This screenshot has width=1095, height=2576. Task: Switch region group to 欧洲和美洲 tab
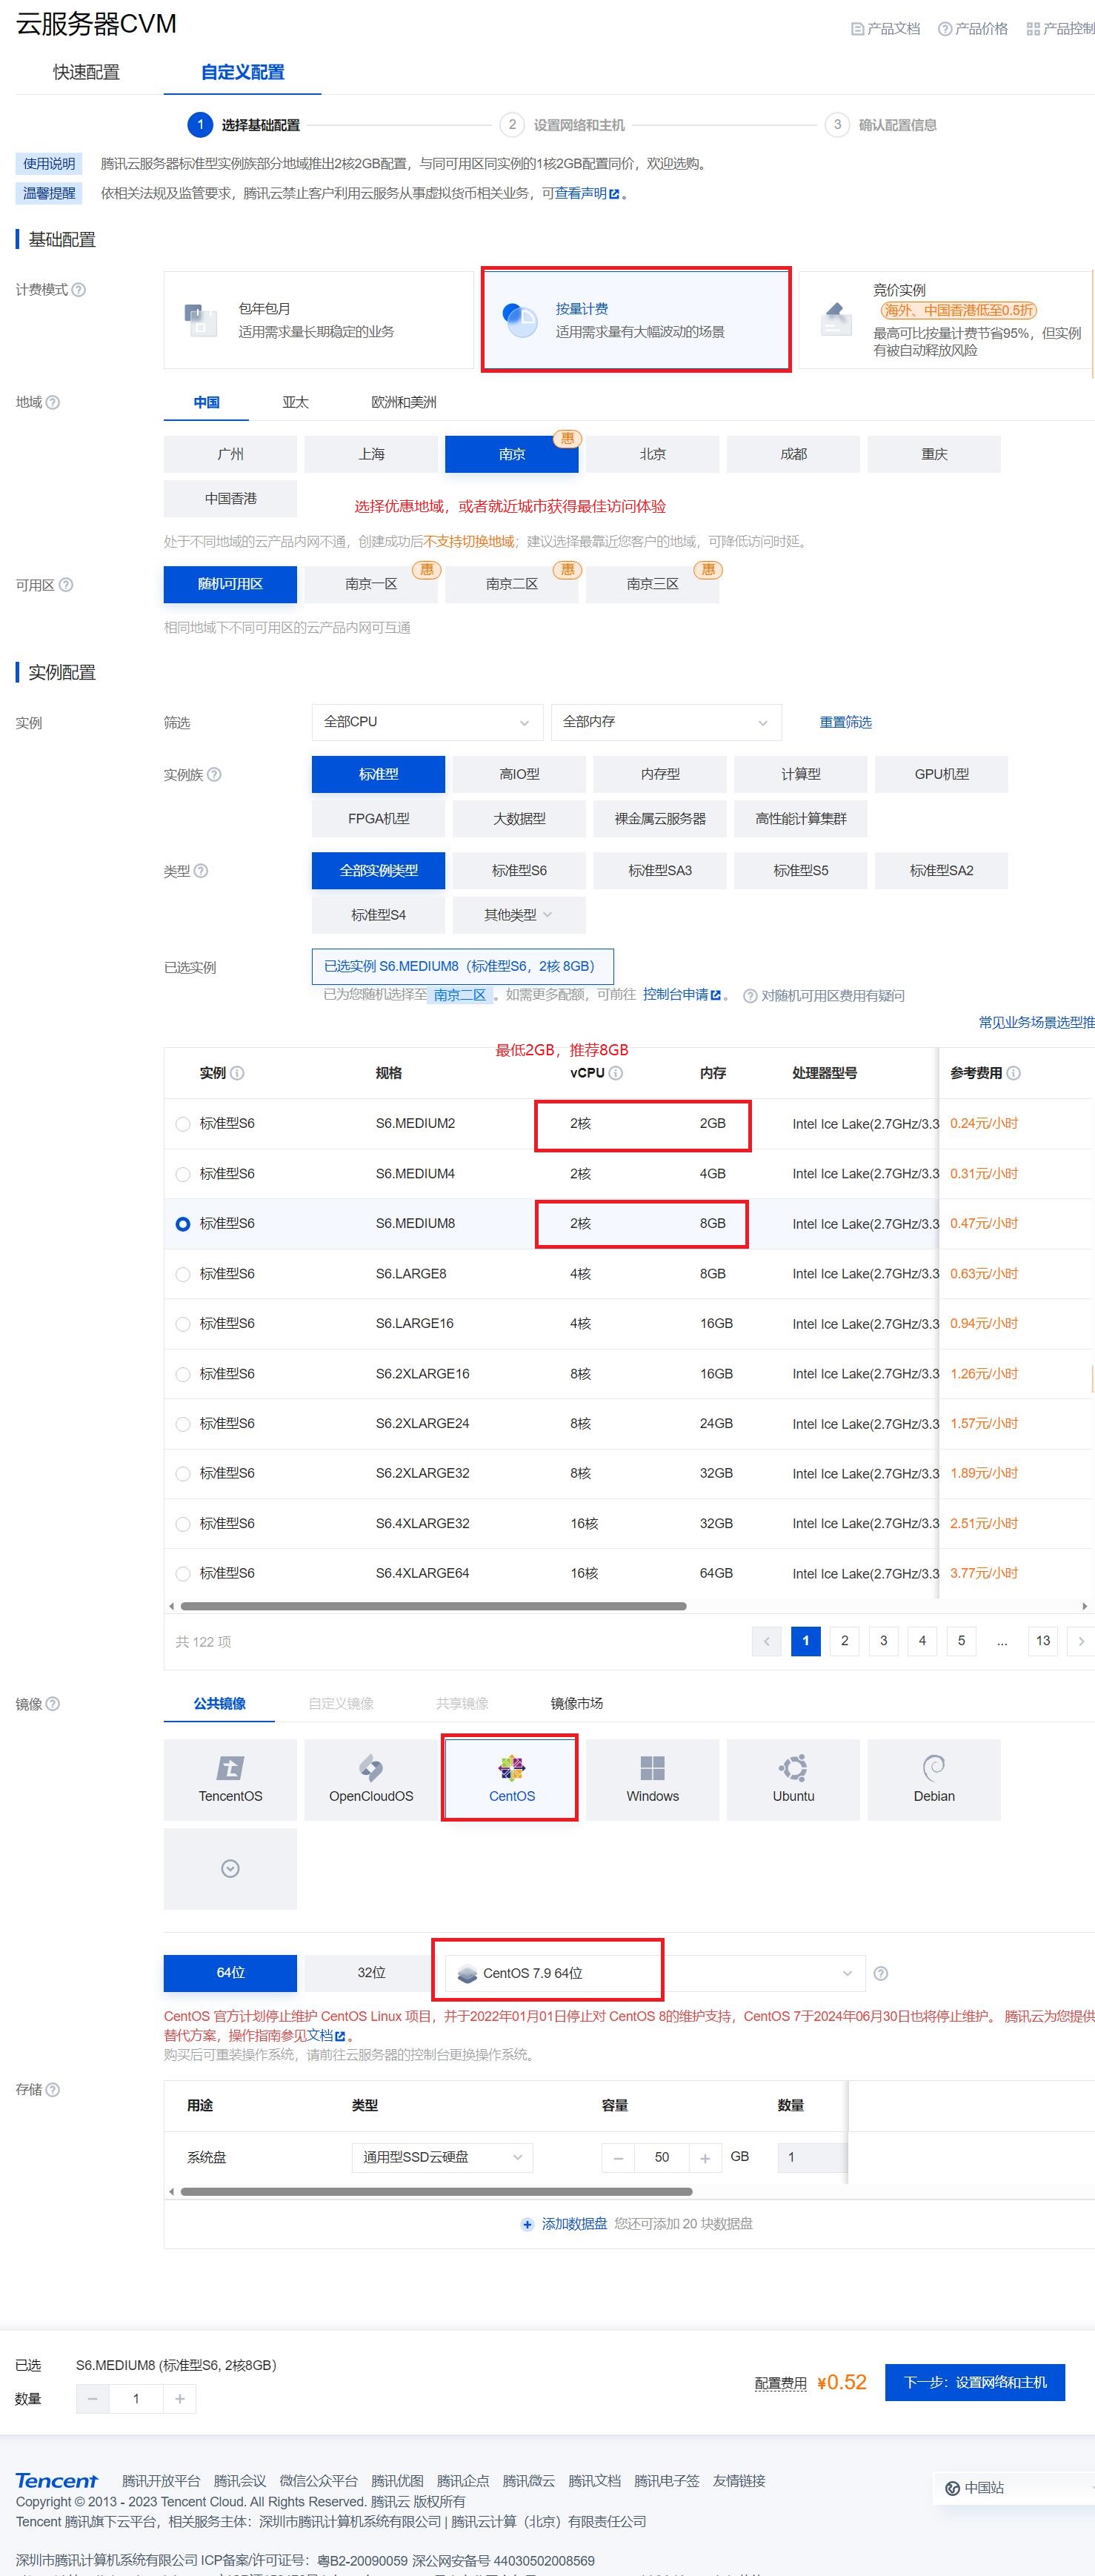coord(404,402)
